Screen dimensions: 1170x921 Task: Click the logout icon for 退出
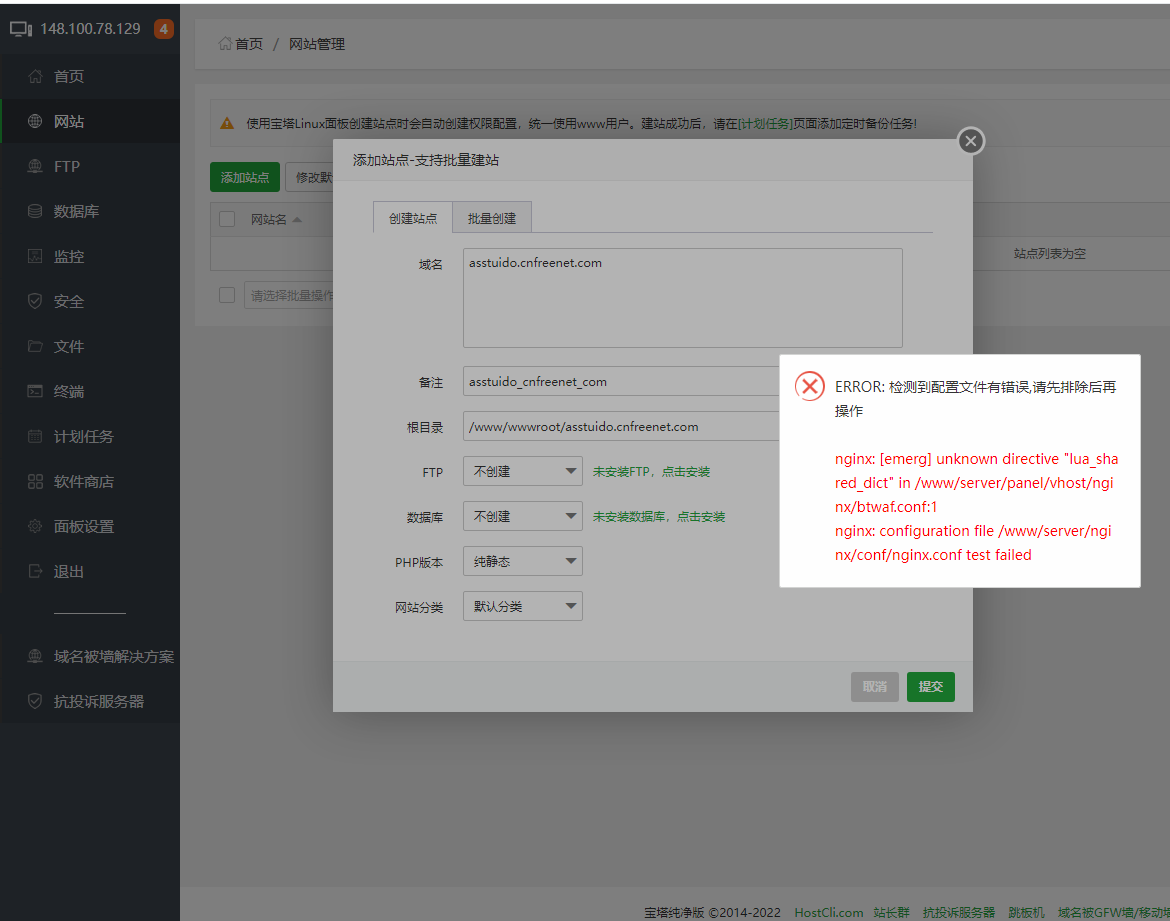tap(35, 571)
